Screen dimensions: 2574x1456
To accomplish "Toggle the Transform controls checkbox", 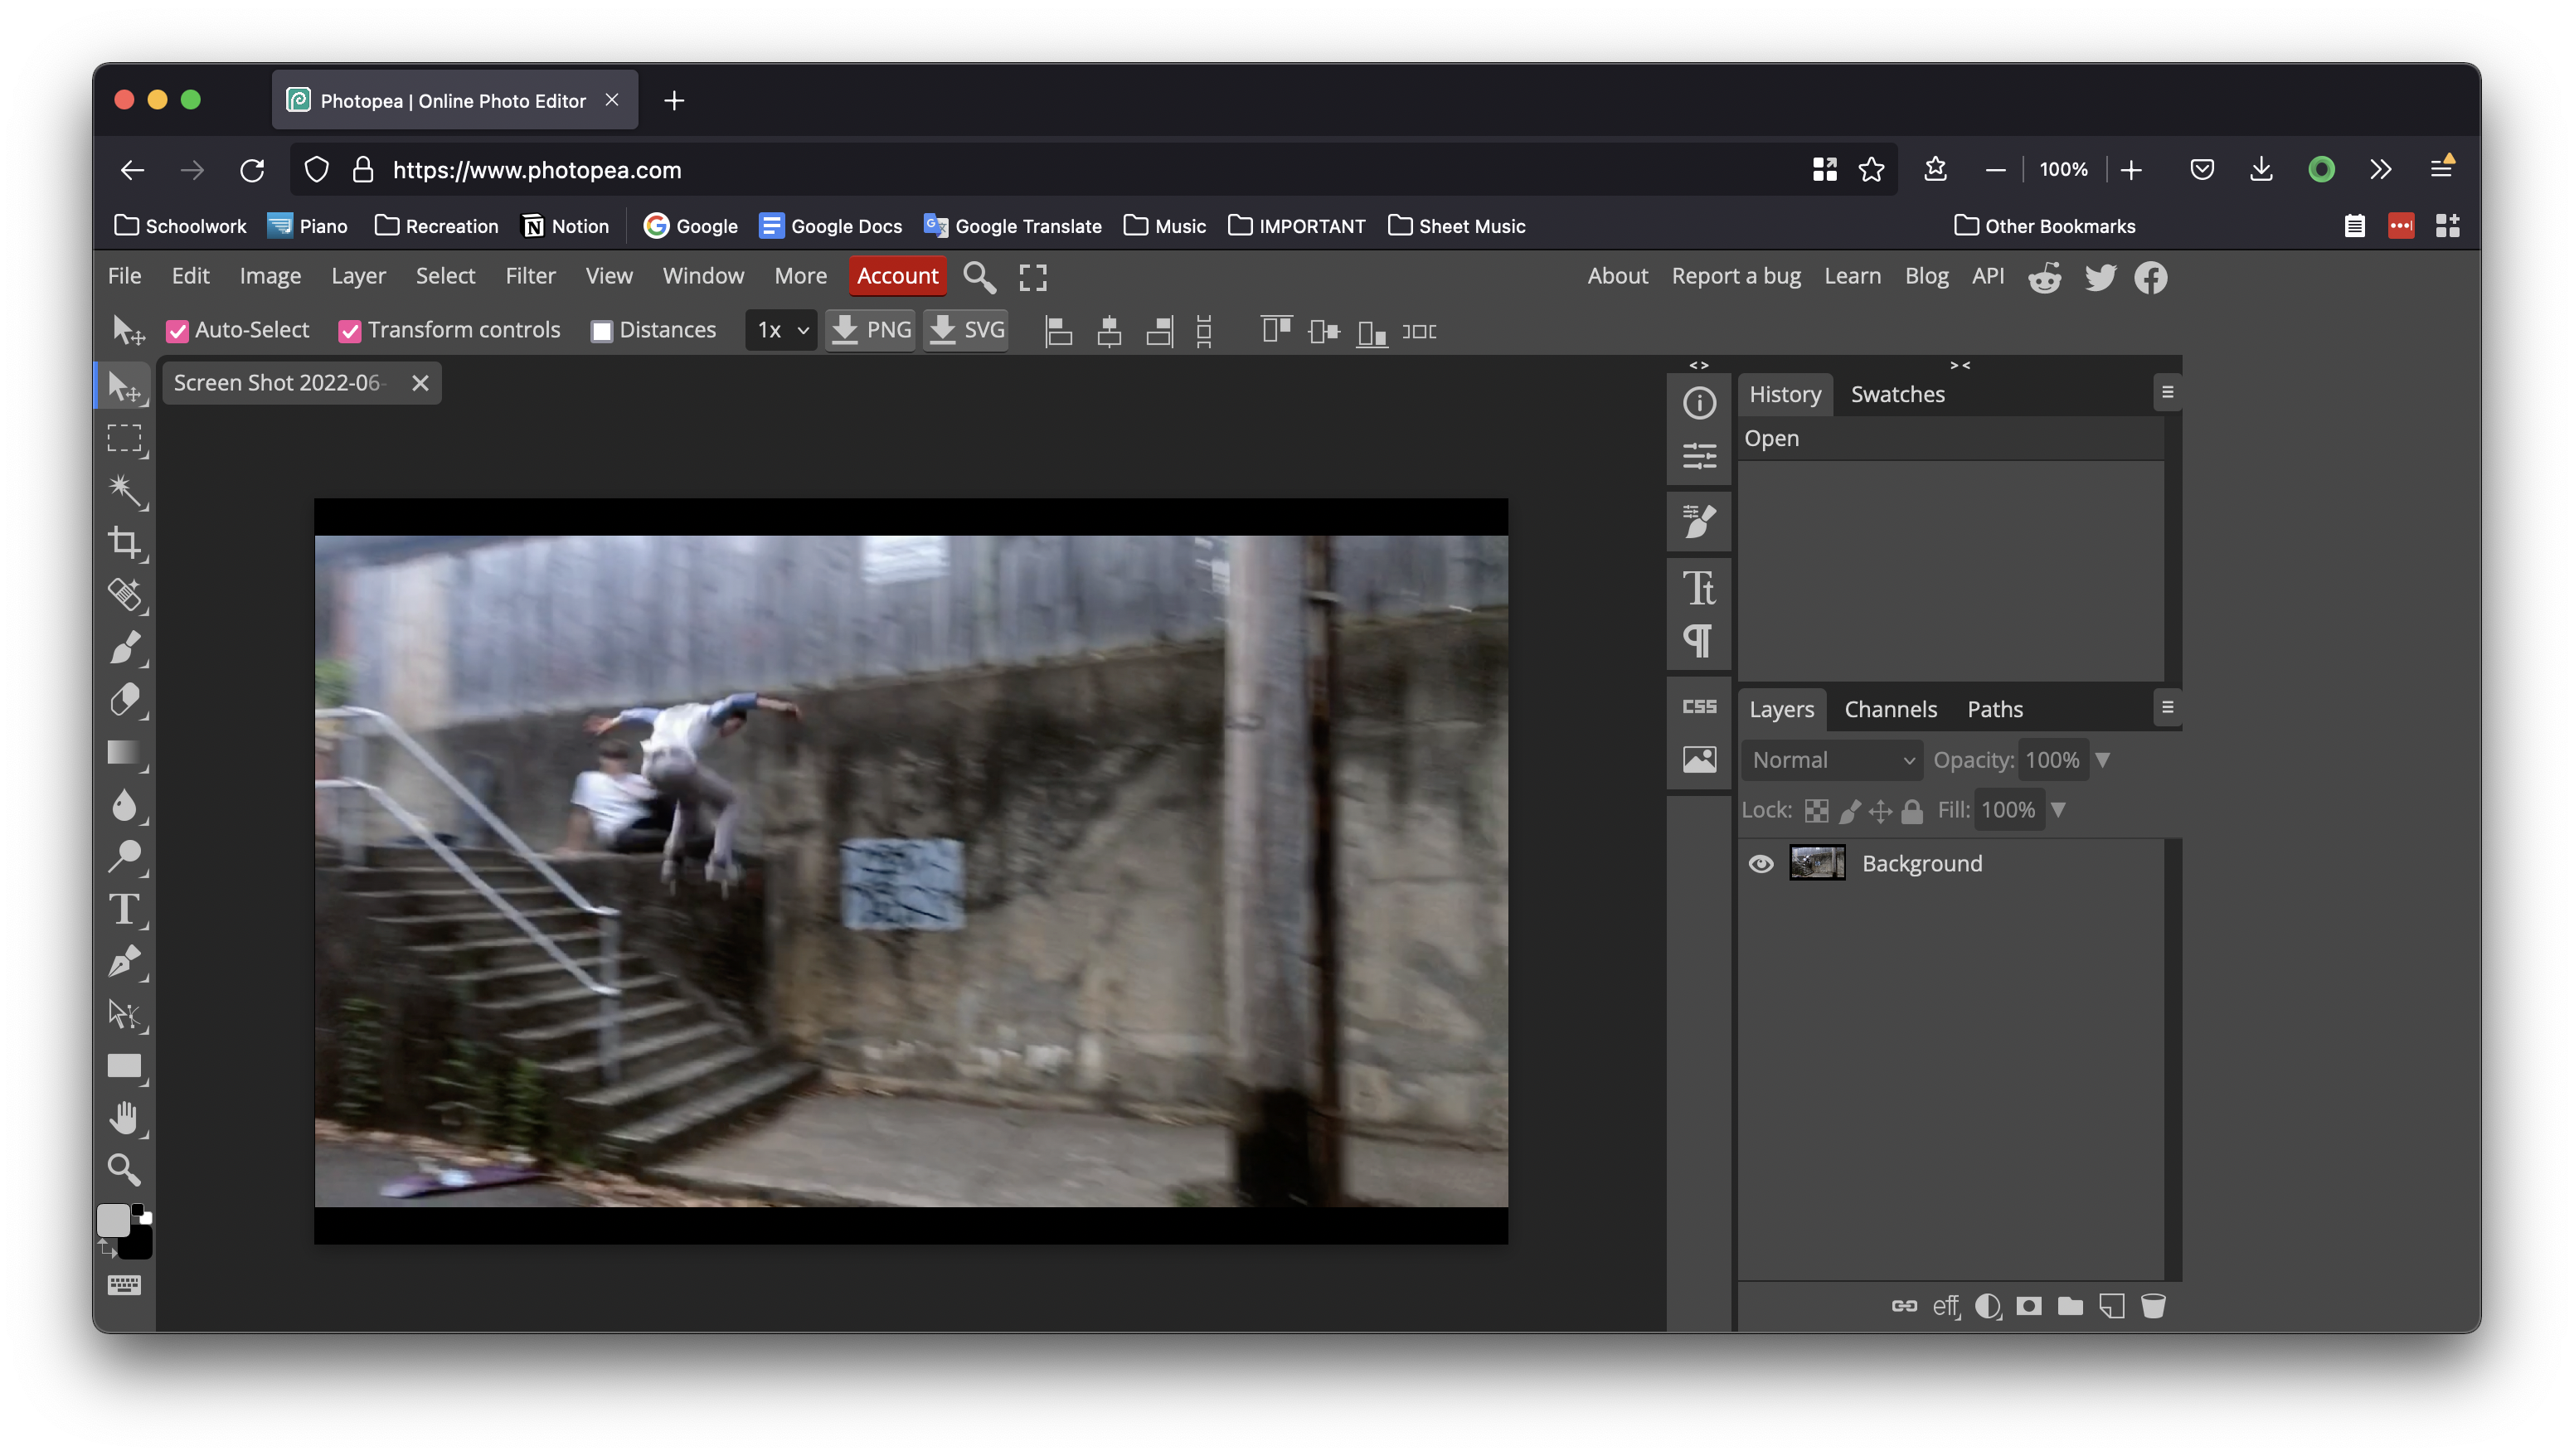I will (349, 331).
